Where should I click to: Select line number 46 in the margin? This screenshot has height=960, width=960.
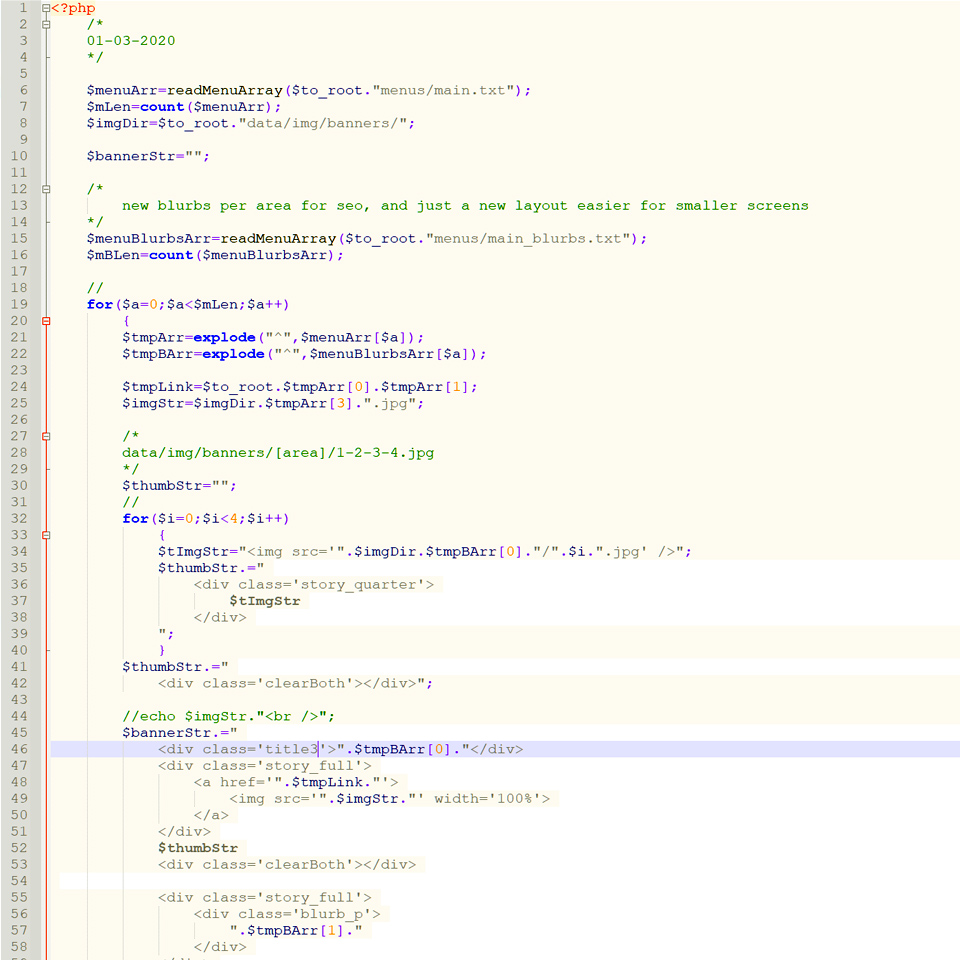point(19,749)
